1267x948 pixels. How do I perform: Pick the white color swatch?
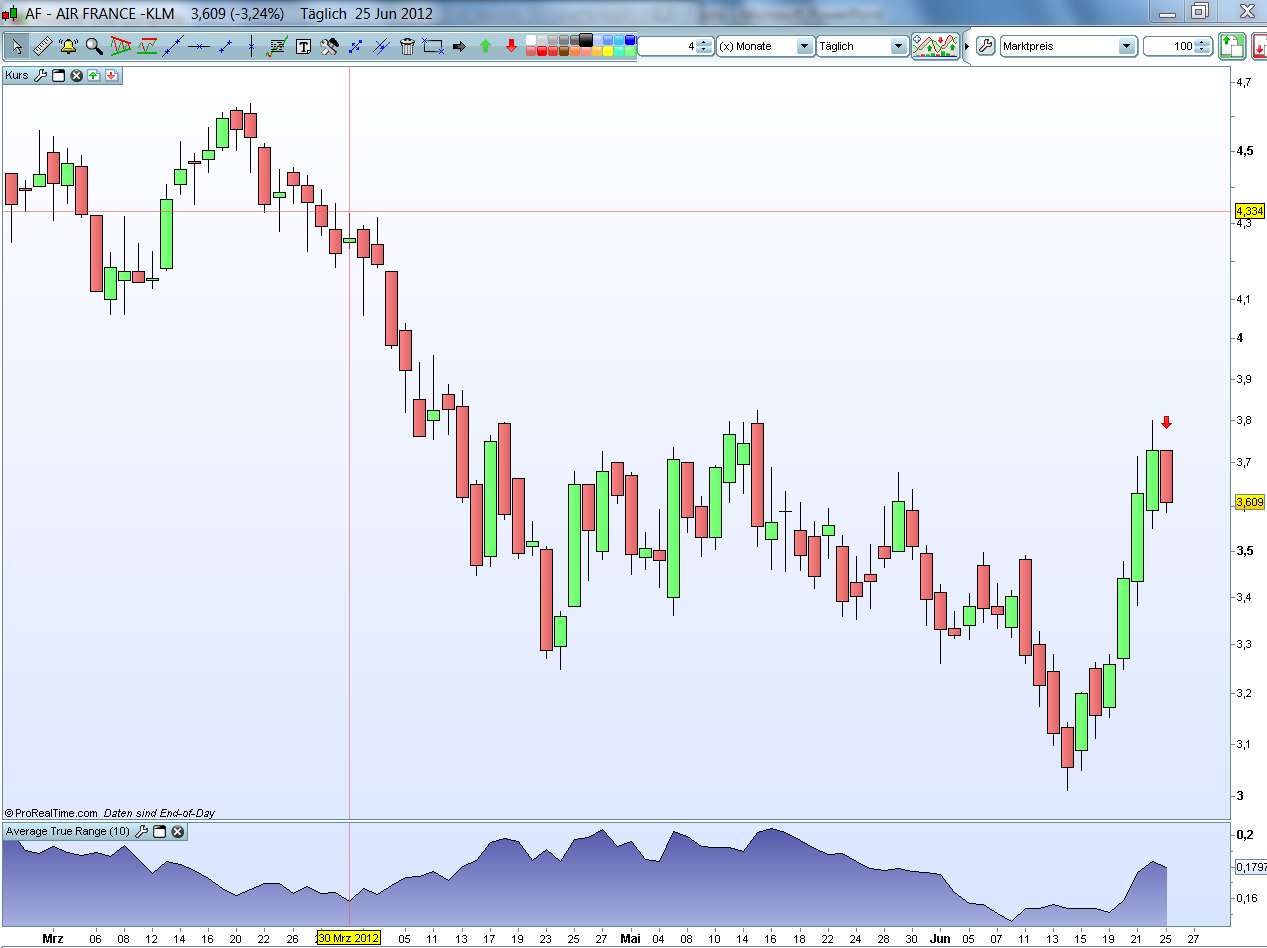[x=530, y=40]
